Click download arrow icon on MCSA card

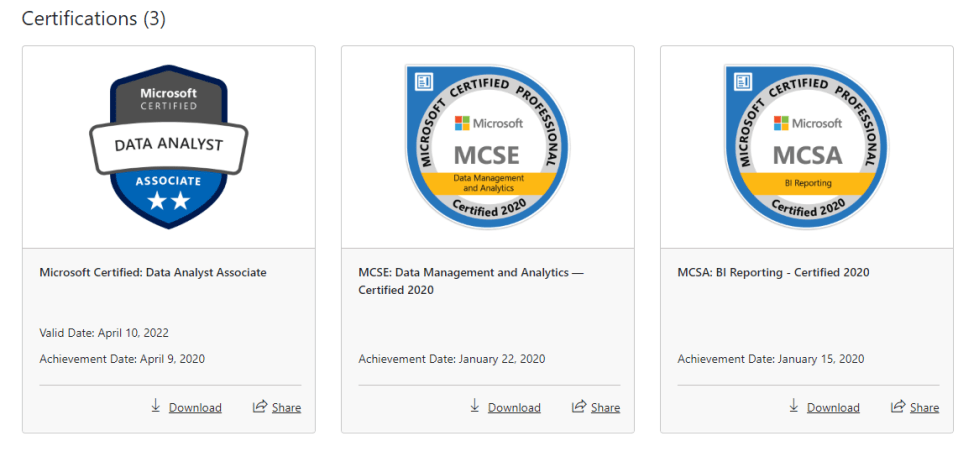coord(794,406)
